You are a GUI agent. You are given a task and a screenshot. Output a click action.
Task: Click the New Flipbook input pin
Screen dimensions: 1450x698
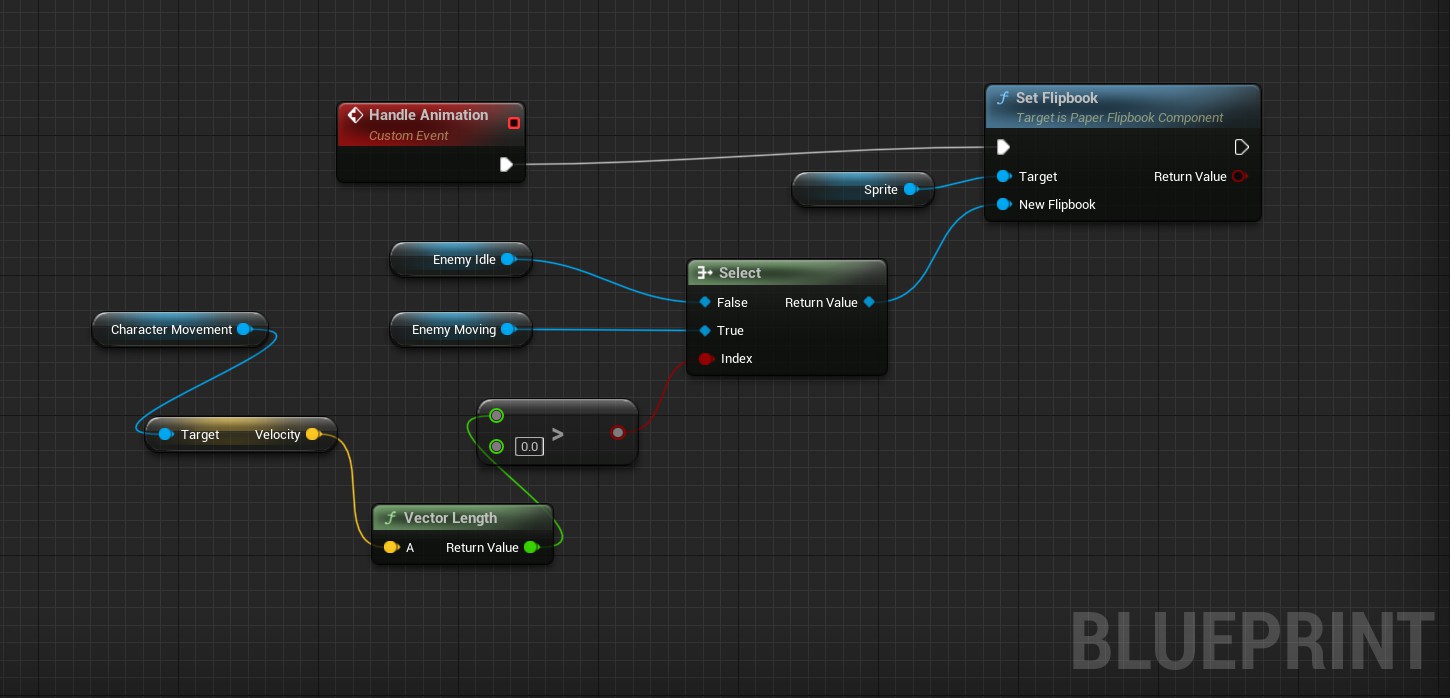[1003, 205]
